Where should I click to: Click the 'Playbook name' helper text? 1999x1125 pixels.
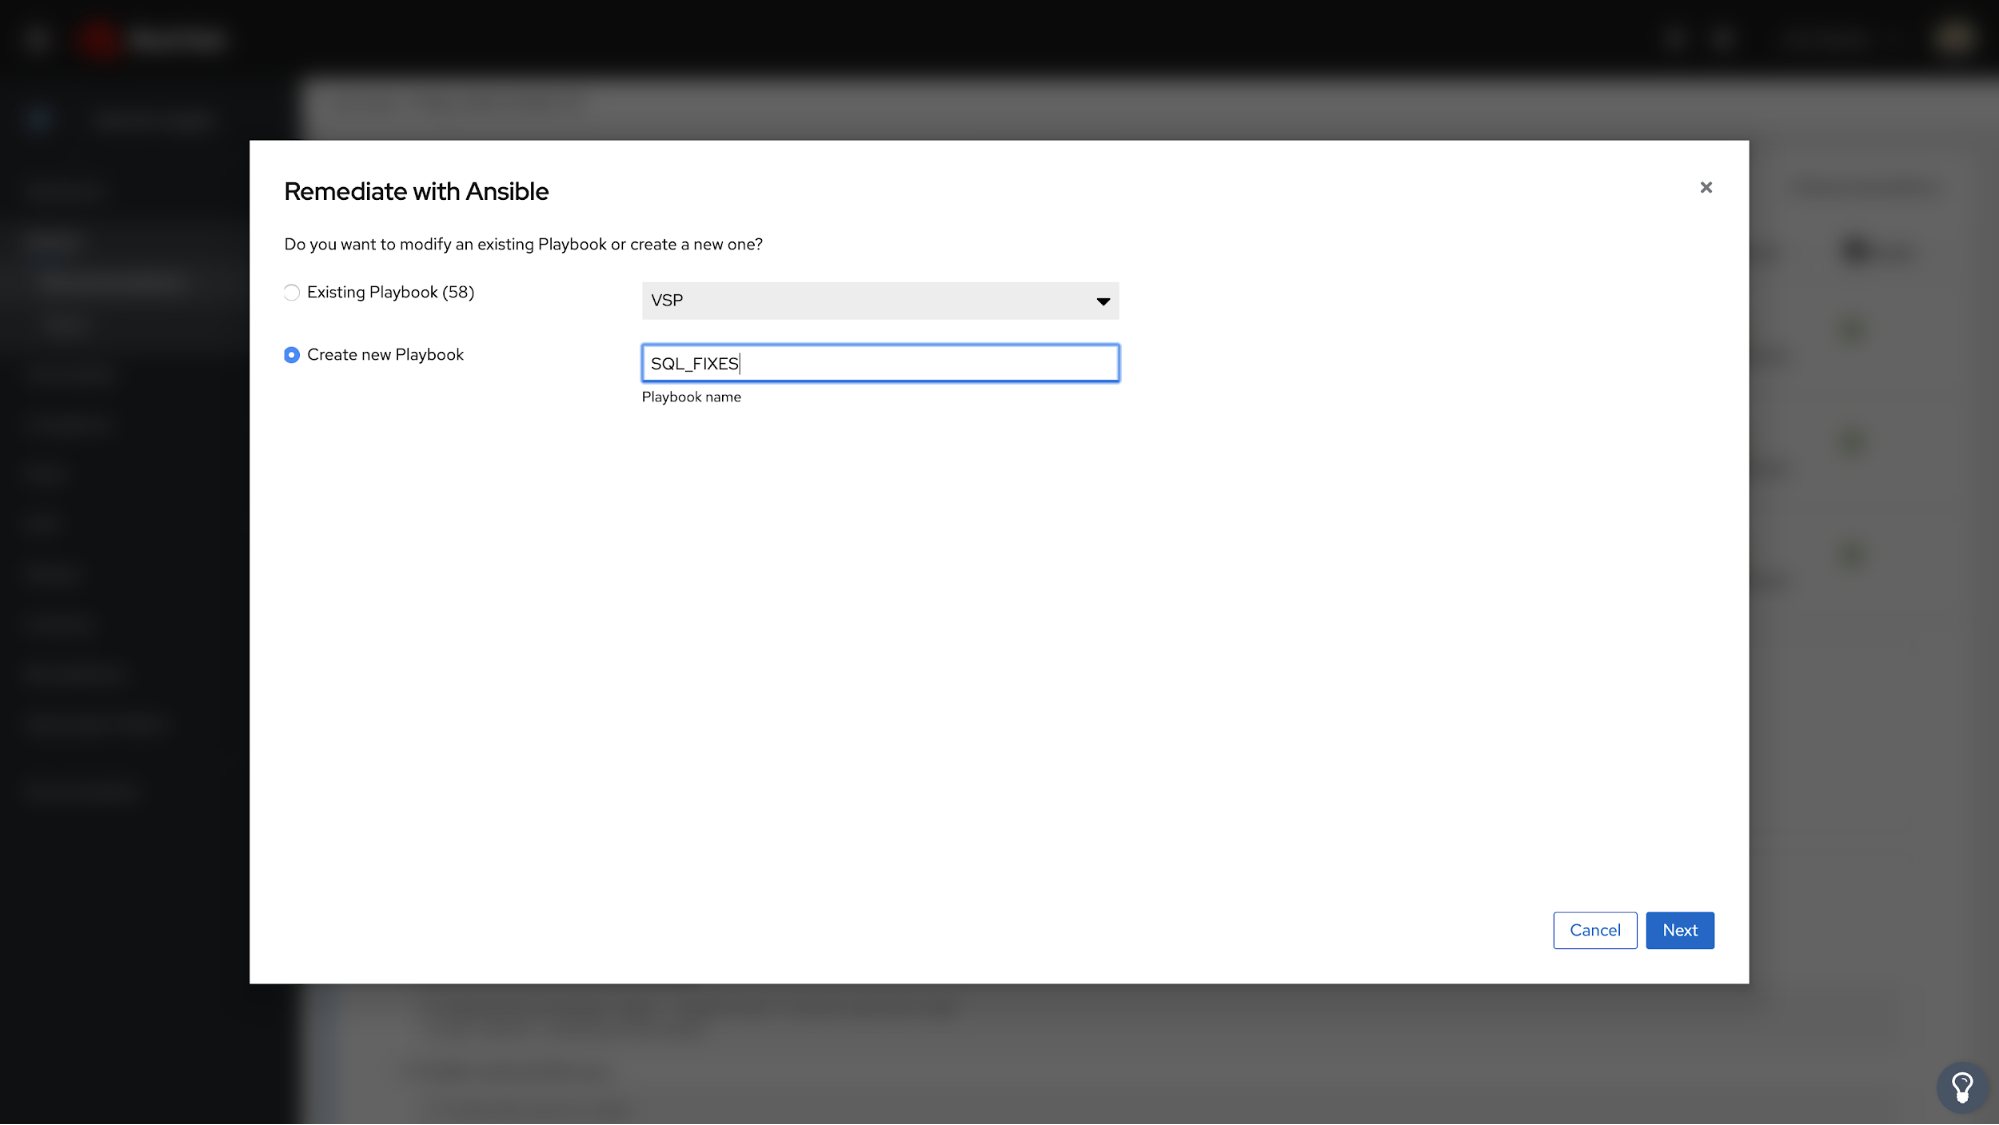[691, 397]
